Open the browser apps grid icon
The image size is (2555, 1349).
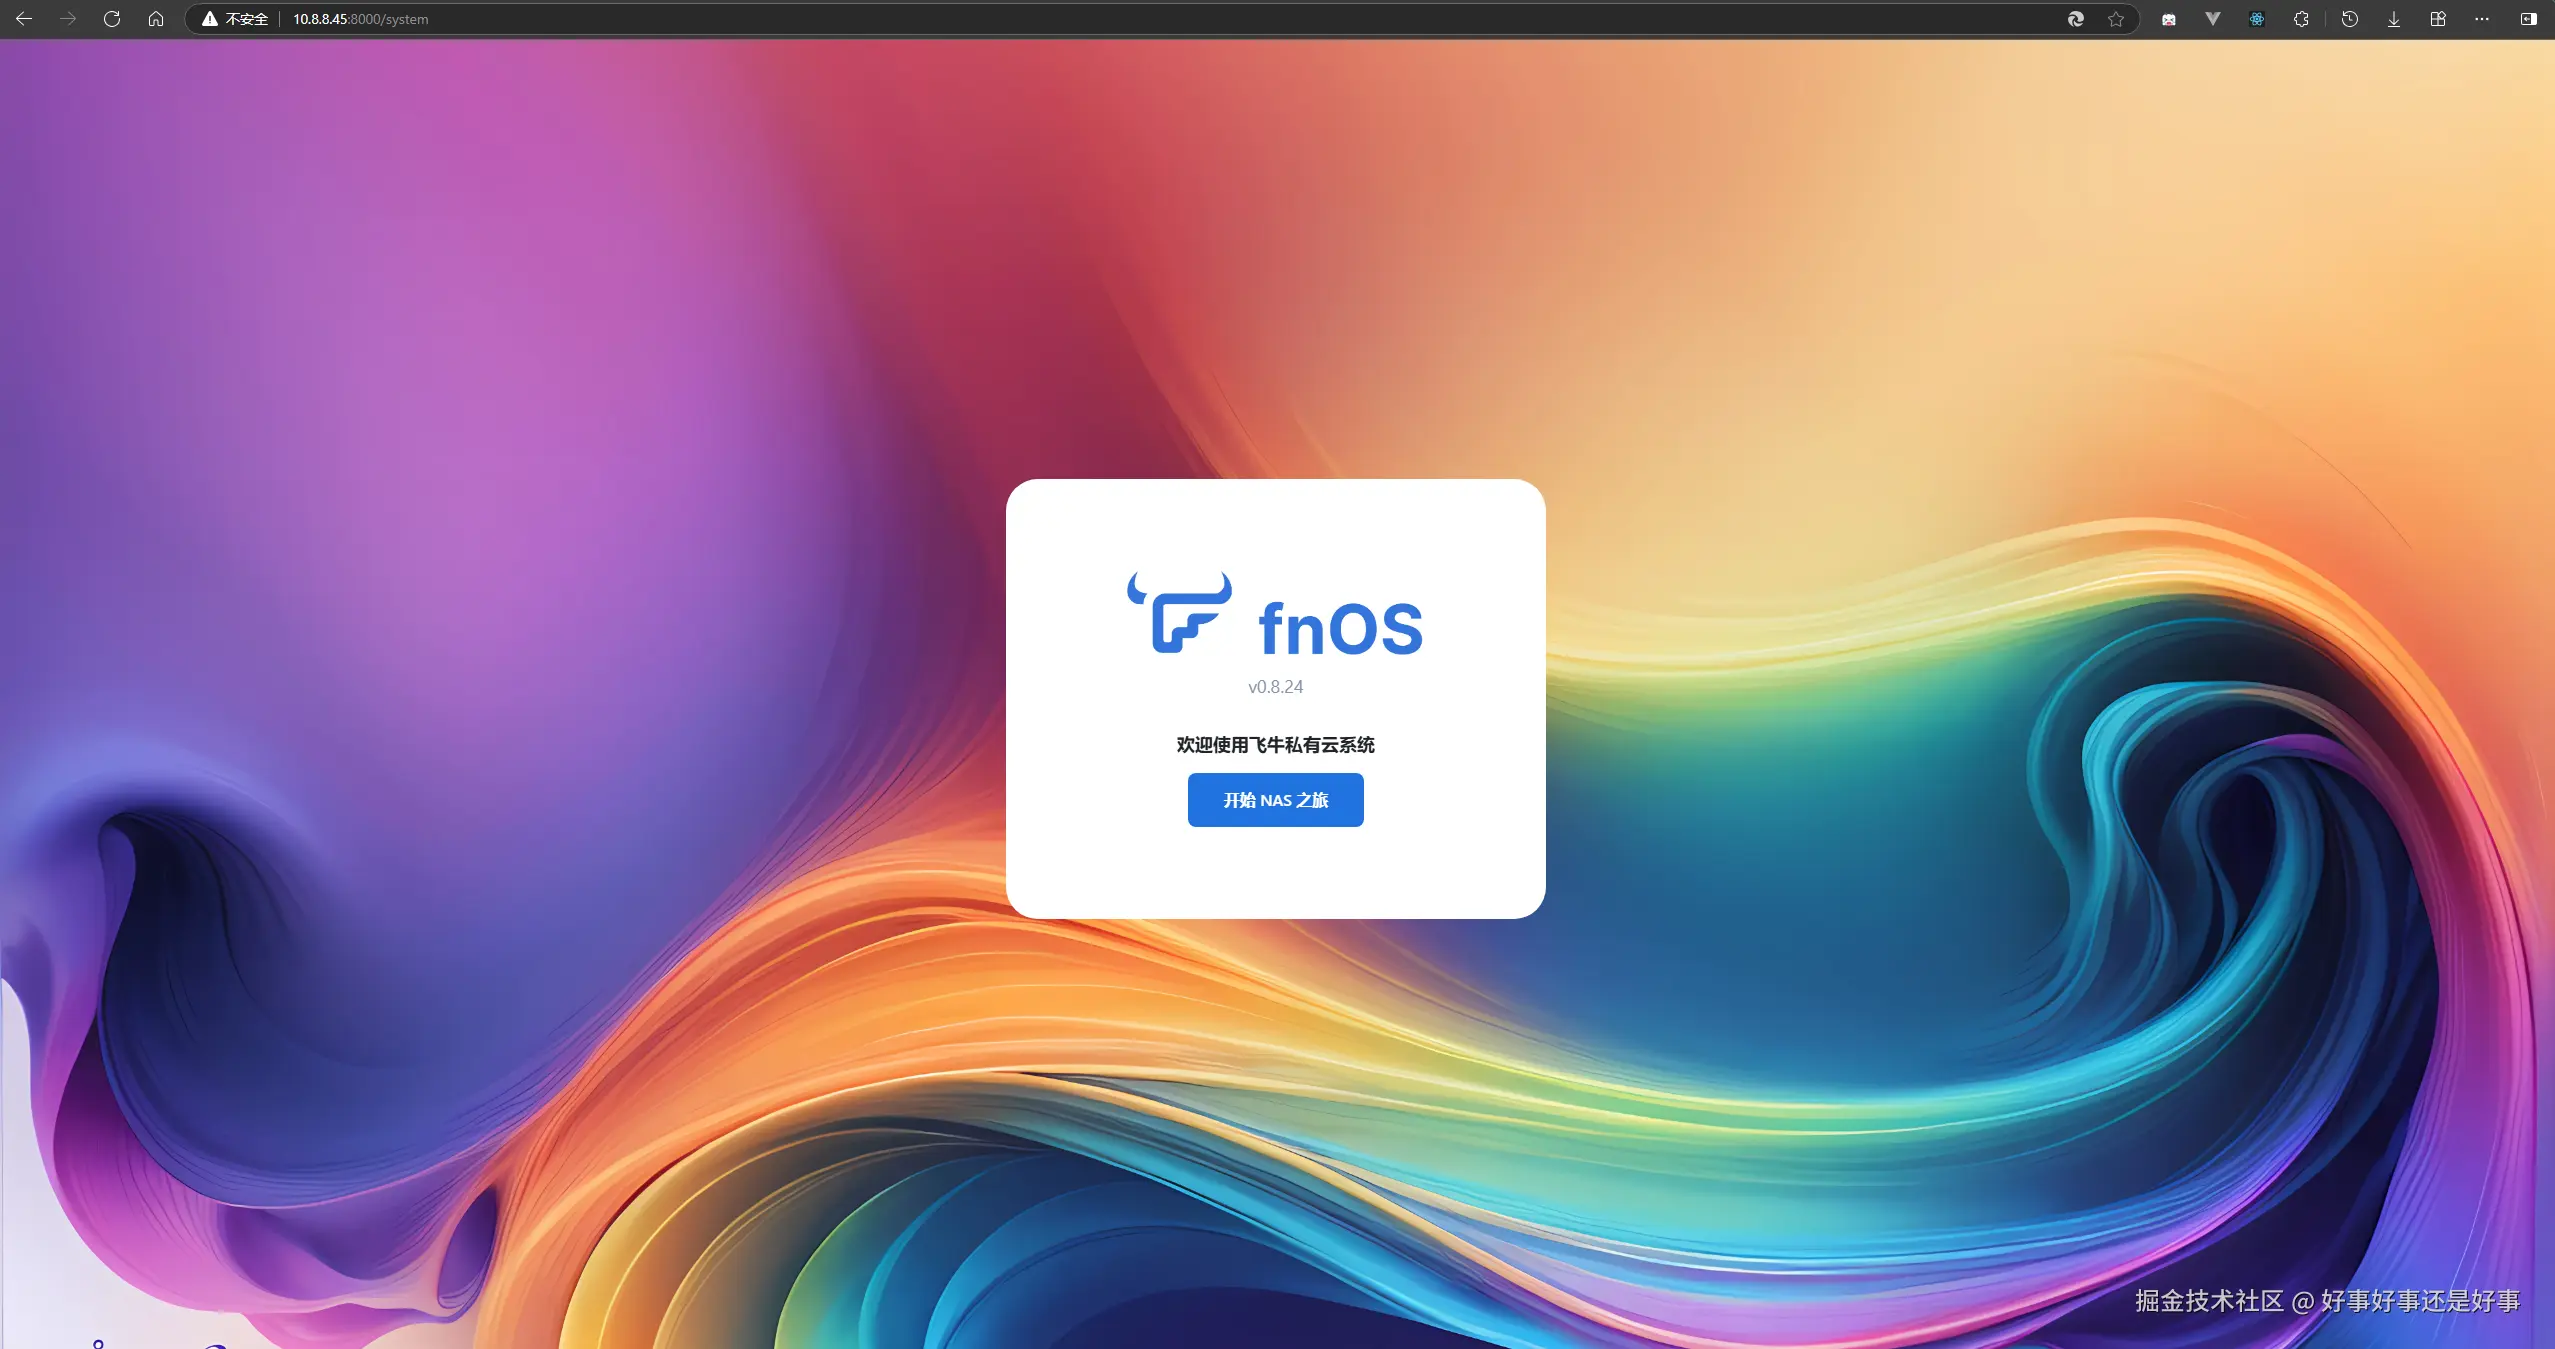pyautogui.click(x=2438, y=19)
